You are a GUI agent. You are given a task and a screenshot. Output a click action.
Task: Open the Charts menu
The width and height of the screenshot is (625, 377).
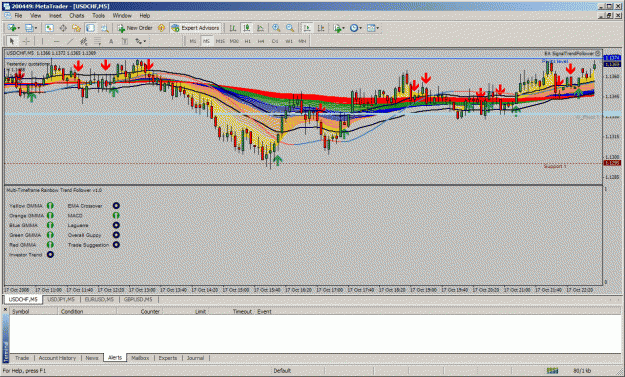pyautogui.click(x=77, y=16)
